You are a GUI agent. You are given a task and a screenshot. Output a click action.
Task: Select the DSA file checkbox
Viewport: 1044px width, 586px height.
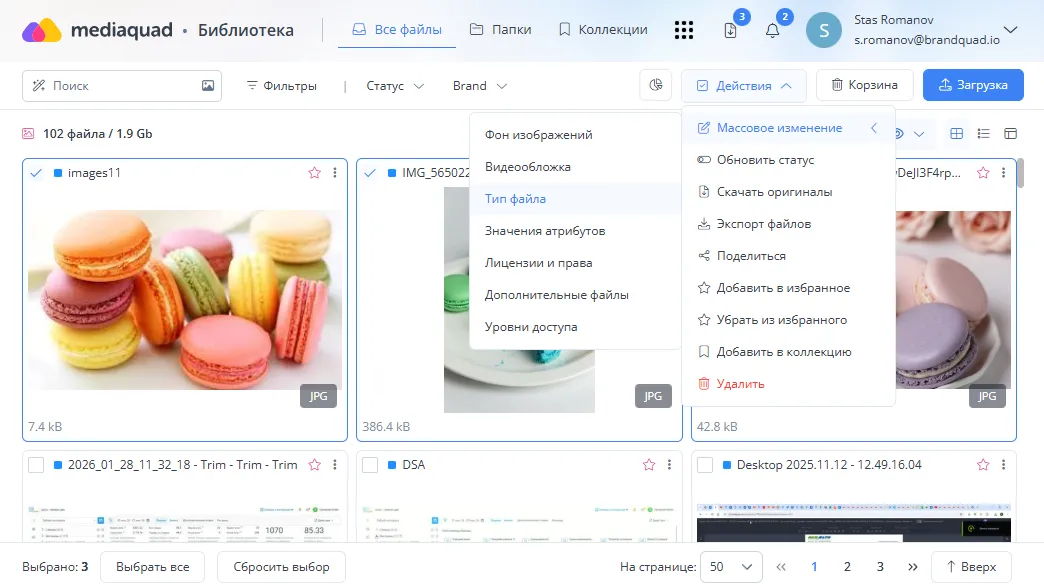pyautogui.click(x=371, y=465)
